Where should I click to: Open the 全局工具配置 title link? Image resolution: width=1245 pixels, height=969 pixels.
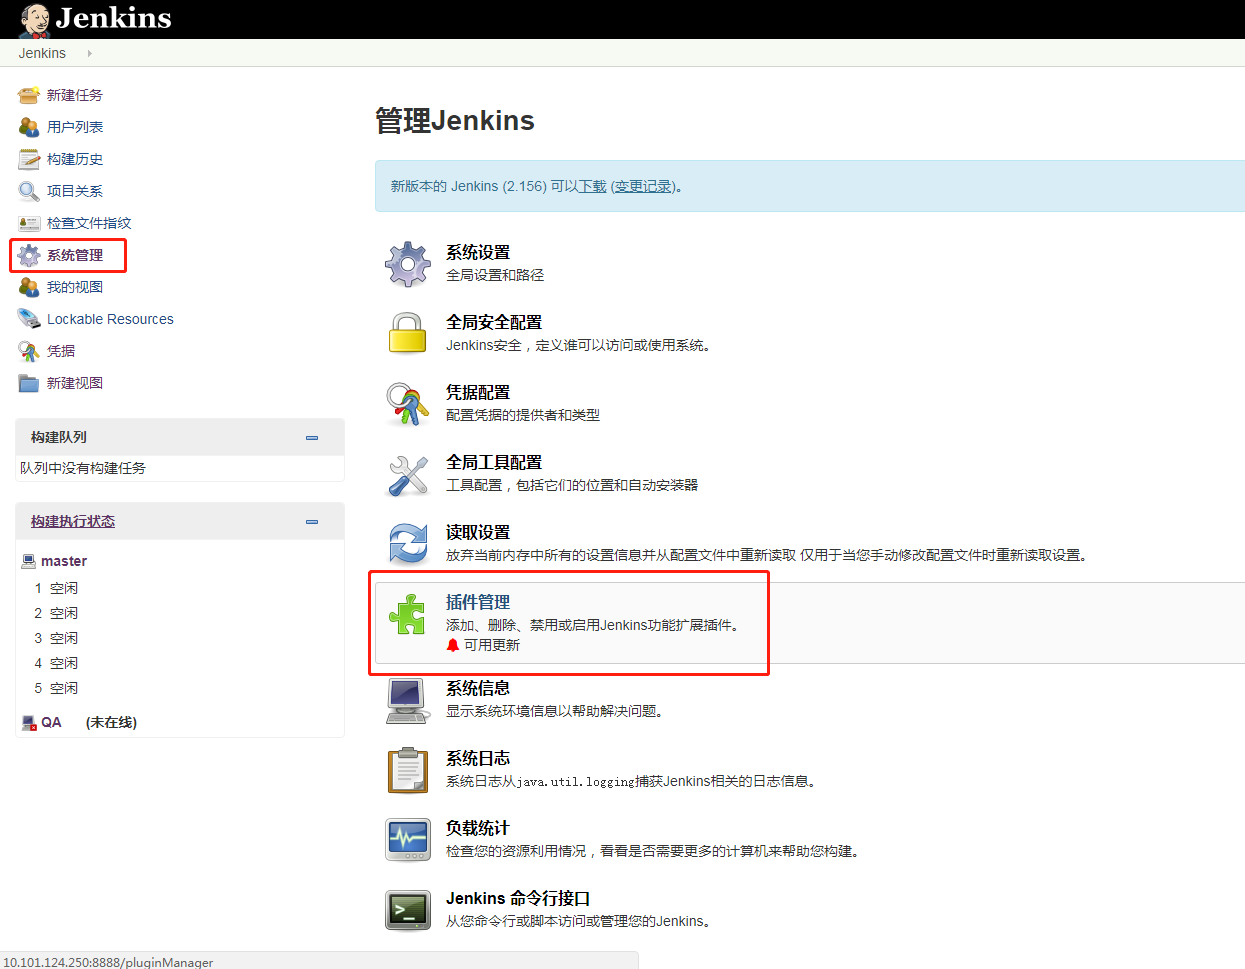pyautogui.click(x=494, y=462)
